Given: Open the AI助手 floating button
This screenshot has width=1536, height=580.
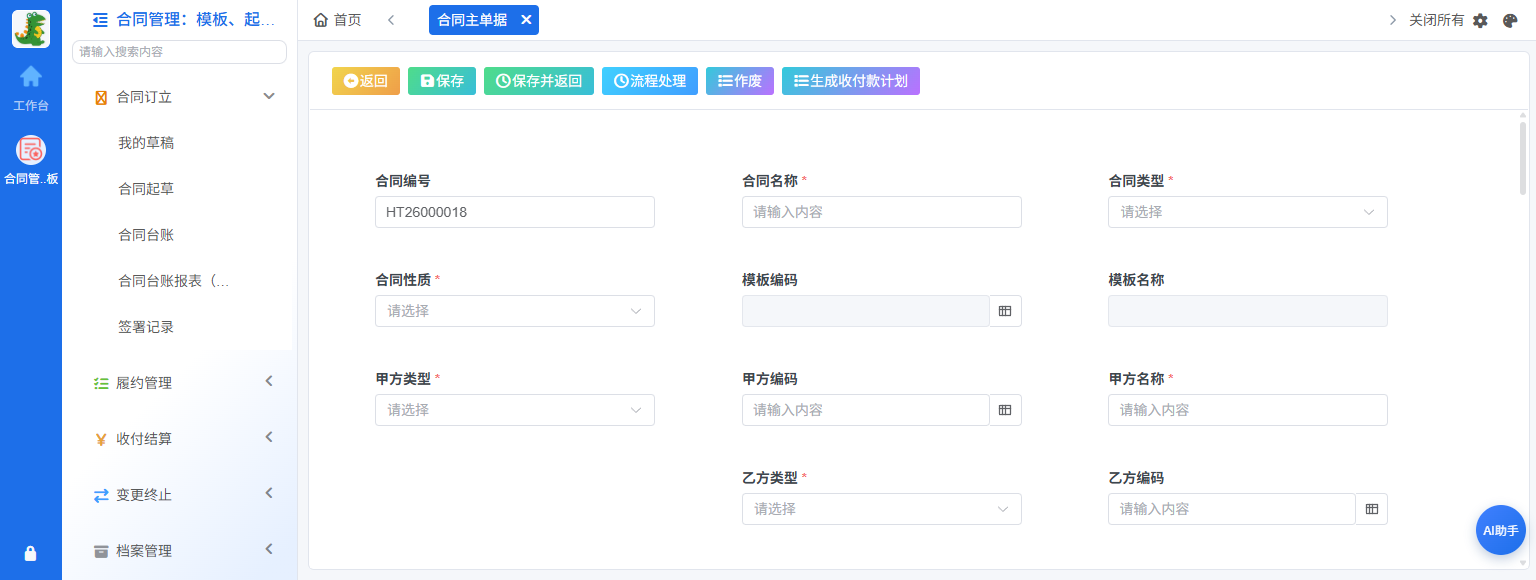Looking at the screenshot, I should 1501,530.
